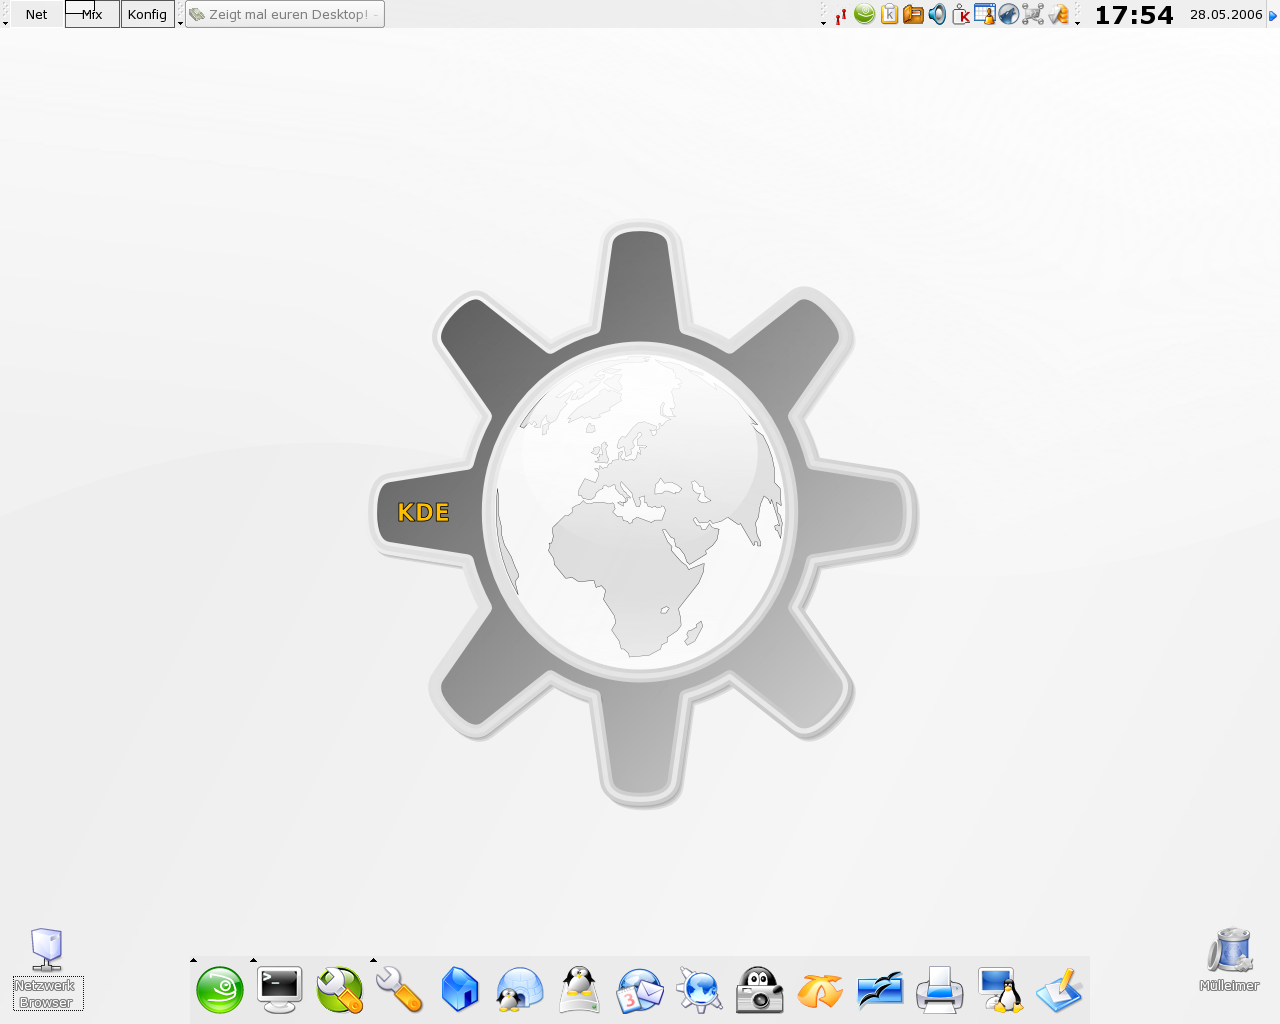Open the plain orange wrench settings icon

(x=400, y=990)
